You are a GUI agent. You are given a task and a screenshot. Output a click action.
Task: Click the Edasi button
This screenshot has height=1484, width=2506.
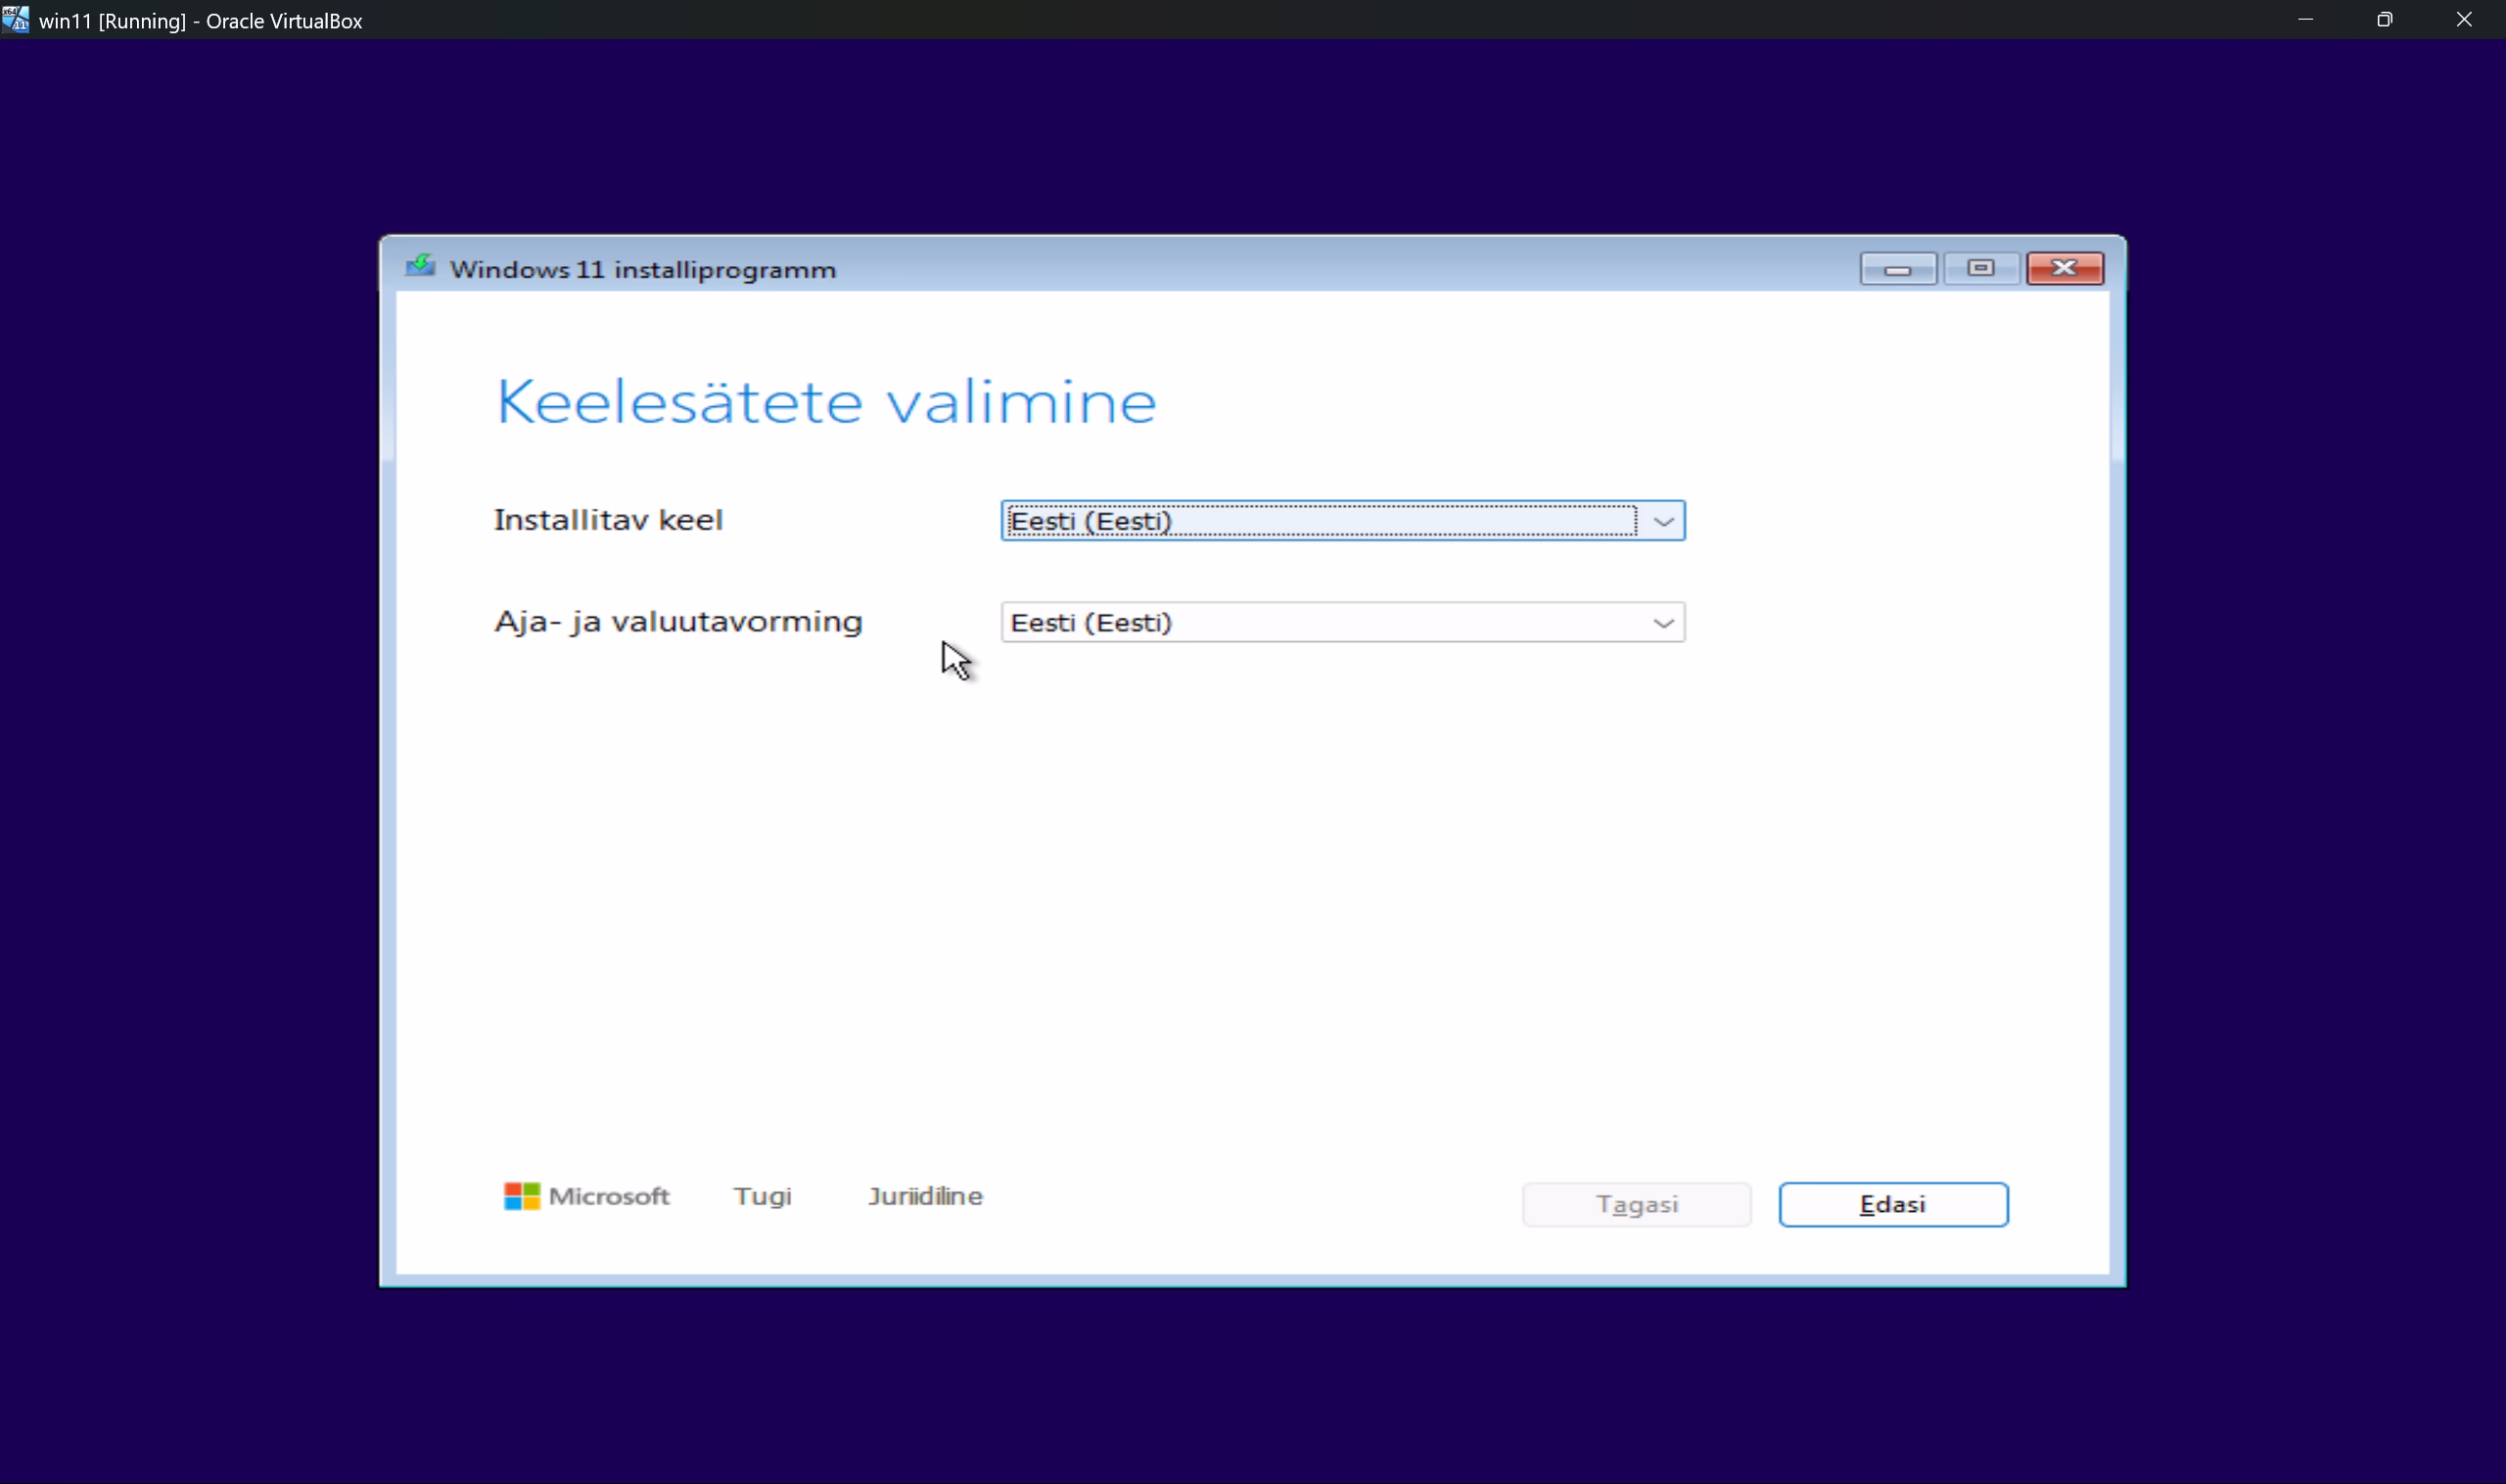[1893, 1204]
